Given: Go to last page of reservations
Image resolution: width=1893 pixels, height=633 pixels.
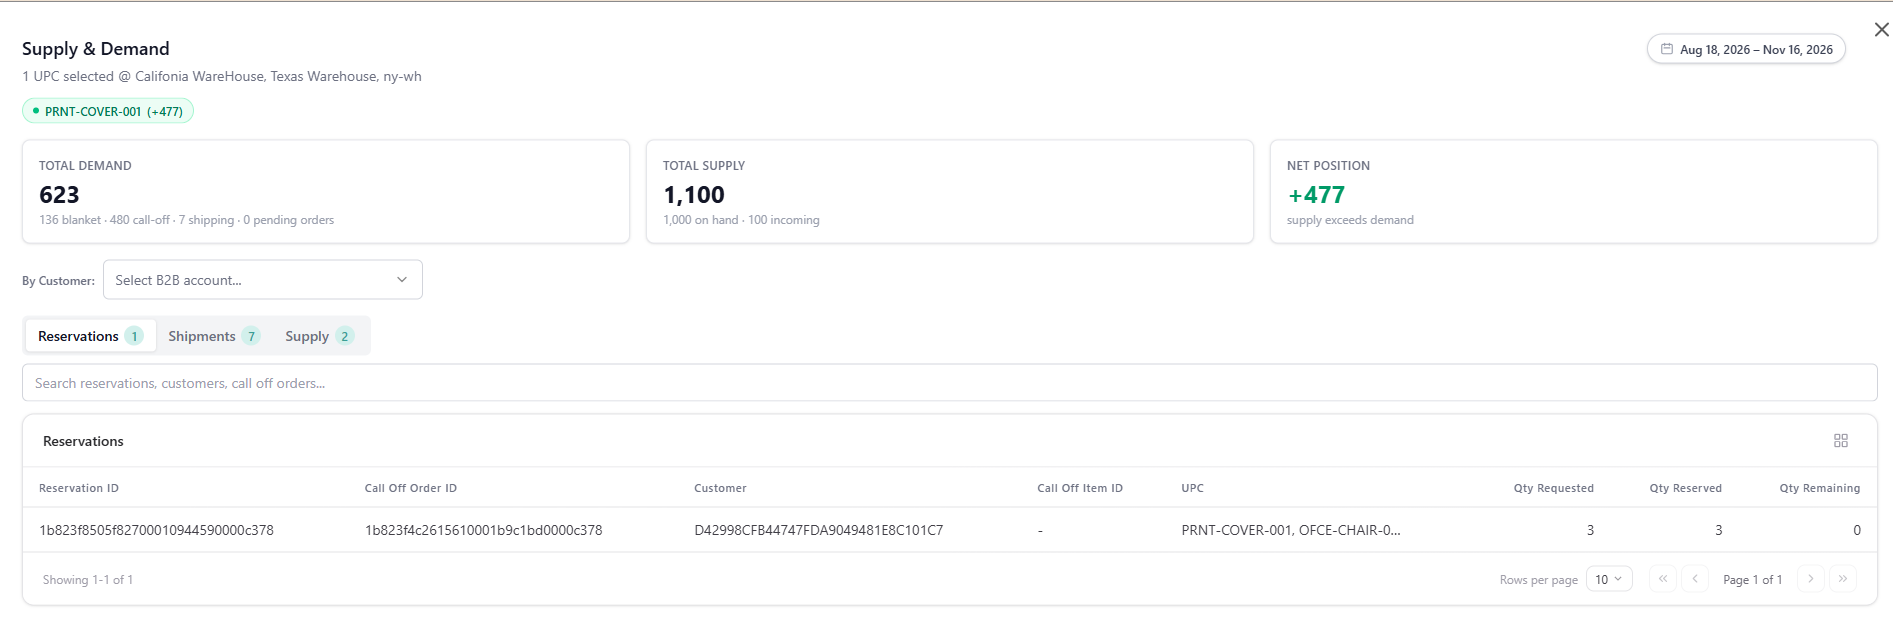Looking at the screenshot, I should [x=1843, y=579].
